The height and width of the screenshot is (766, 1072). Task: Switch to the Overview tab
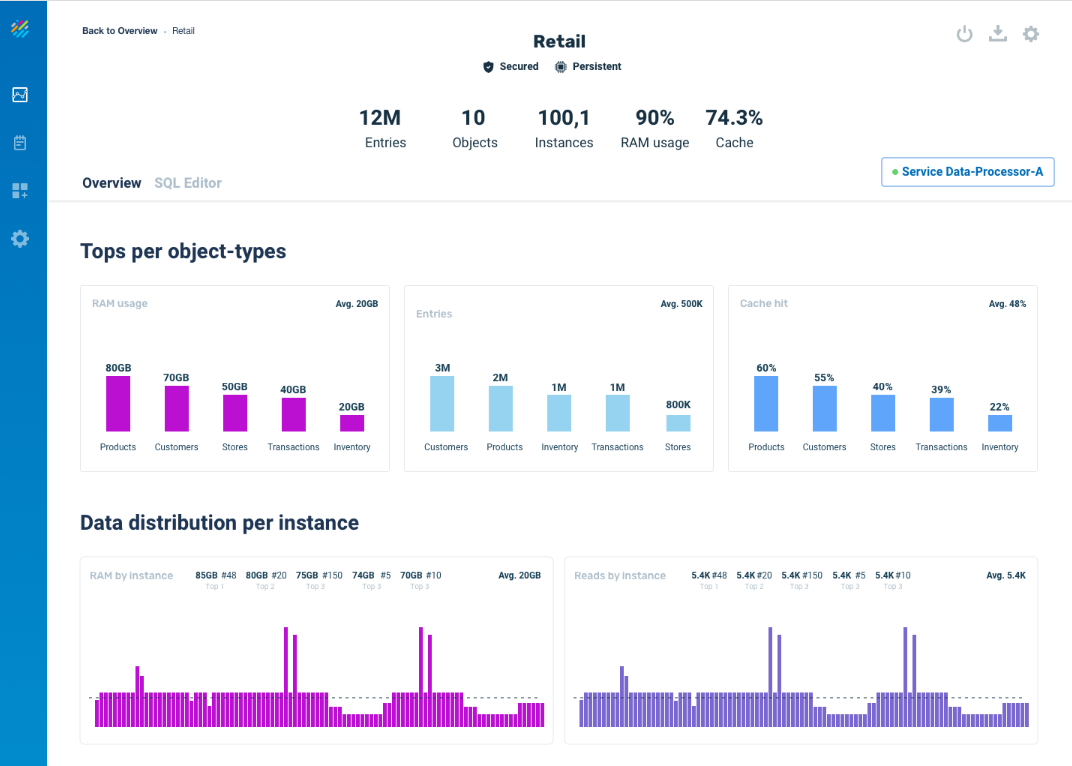111,183
